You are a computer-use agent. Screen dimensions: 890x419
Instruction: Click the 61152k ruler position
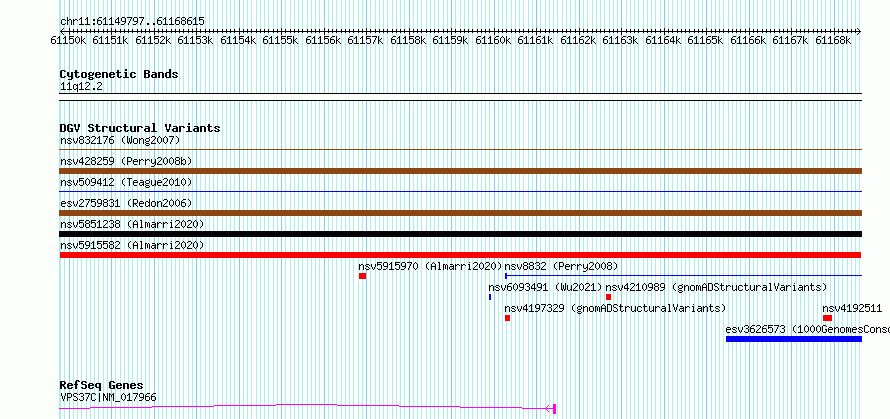153,41
